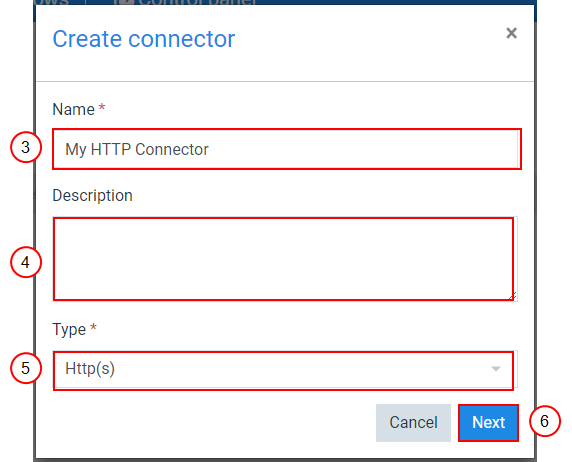This screenshot has height=462, width=572.
Task: Click the Name field label
Action: coord(74,109)
